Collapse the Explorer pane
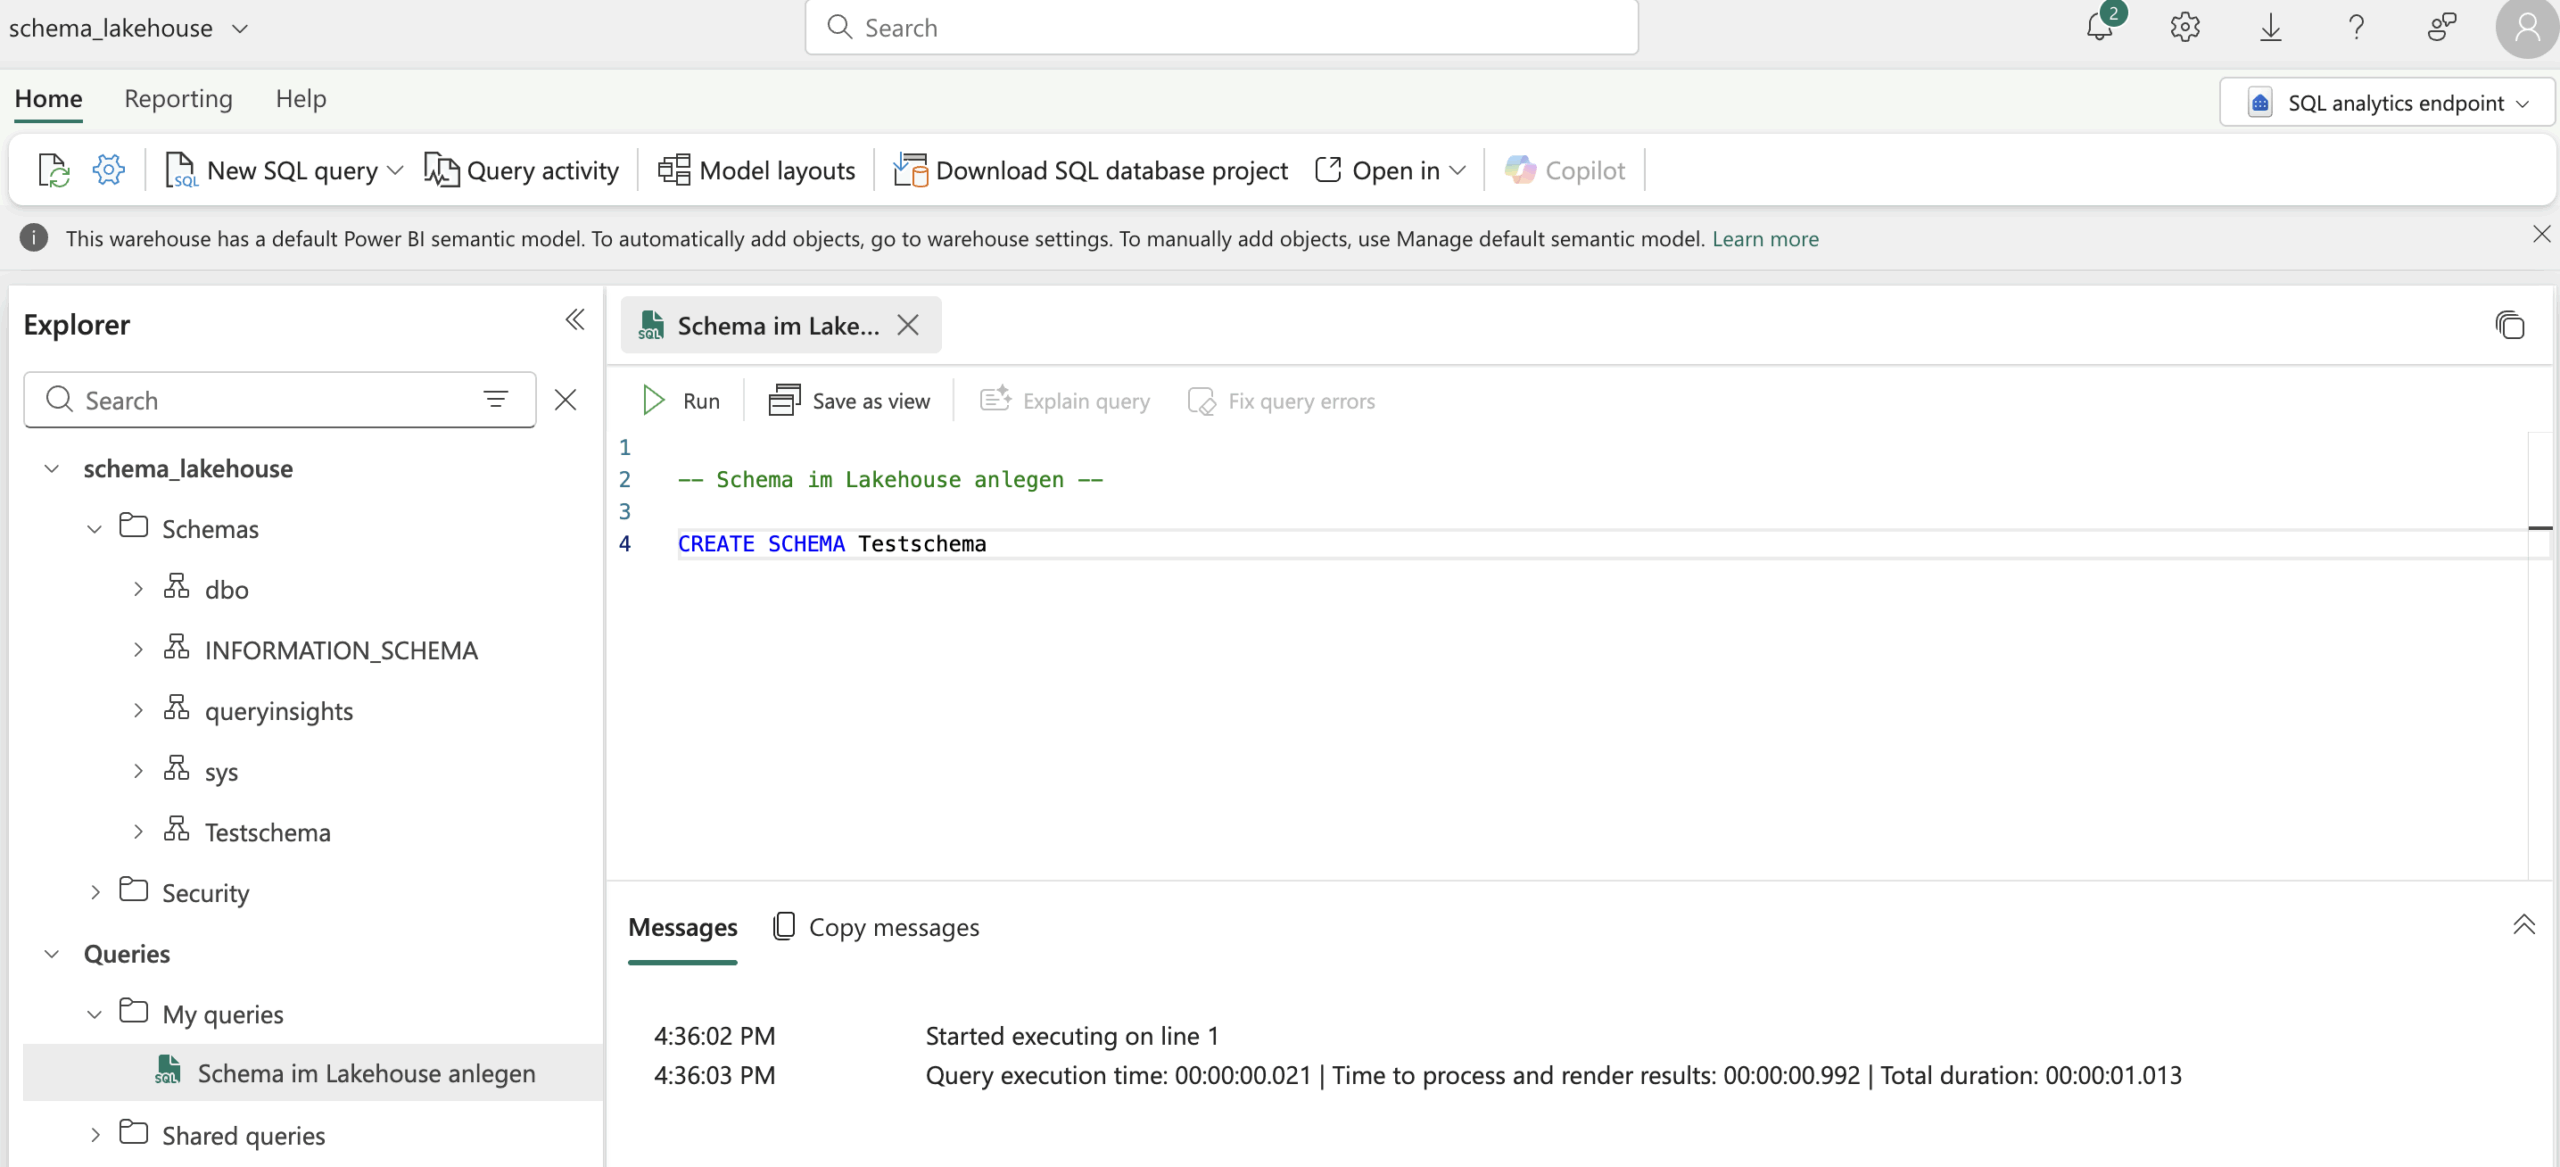2560x1167 pixels. [x=574, y=320]
